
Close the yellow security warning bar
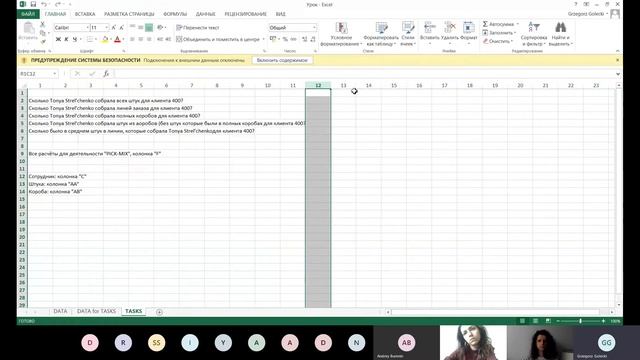[618, 60]
